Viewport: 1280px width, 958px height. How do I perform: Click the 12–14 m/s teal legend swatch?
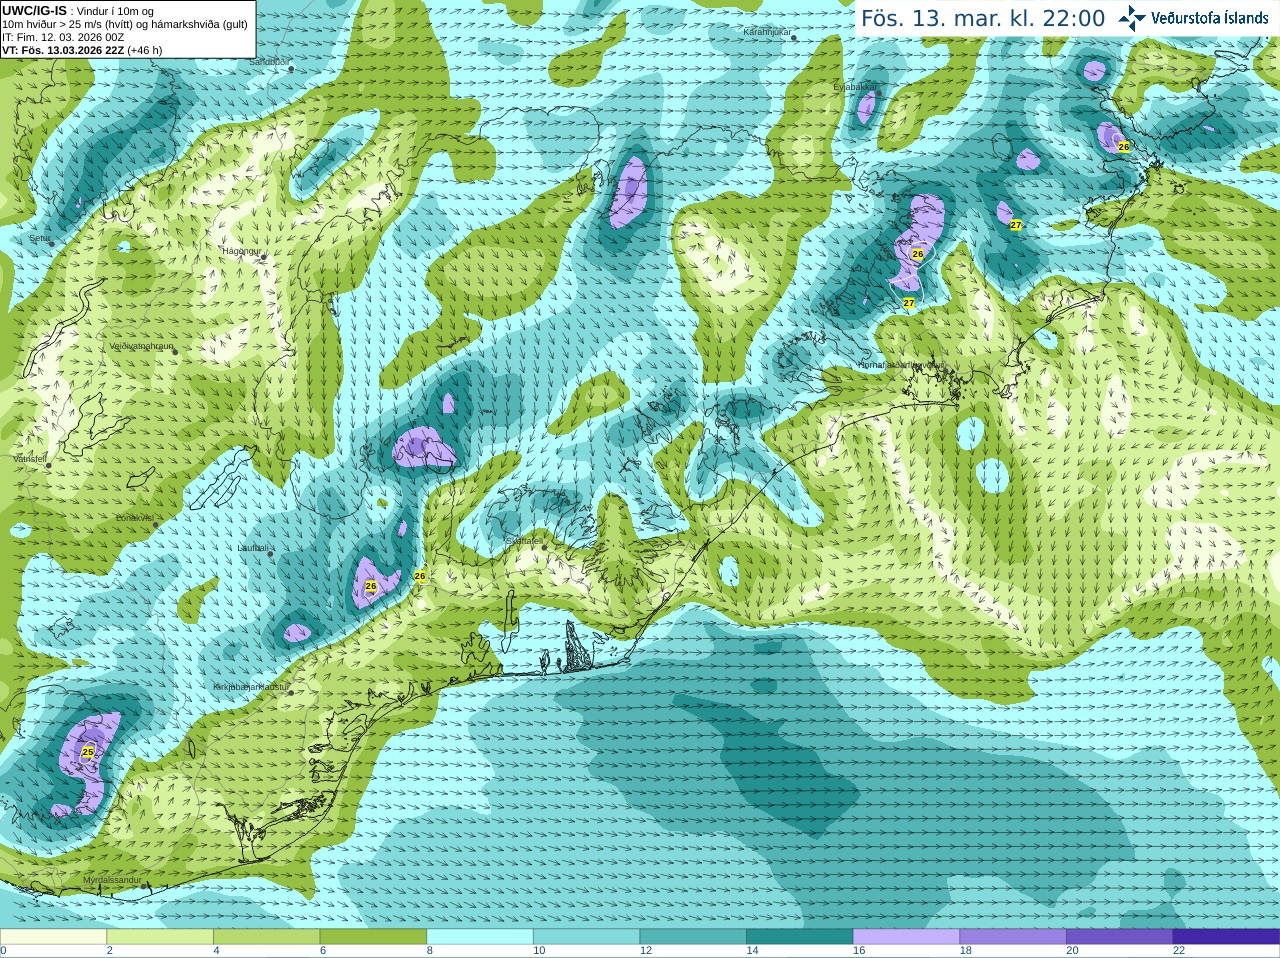693,936
